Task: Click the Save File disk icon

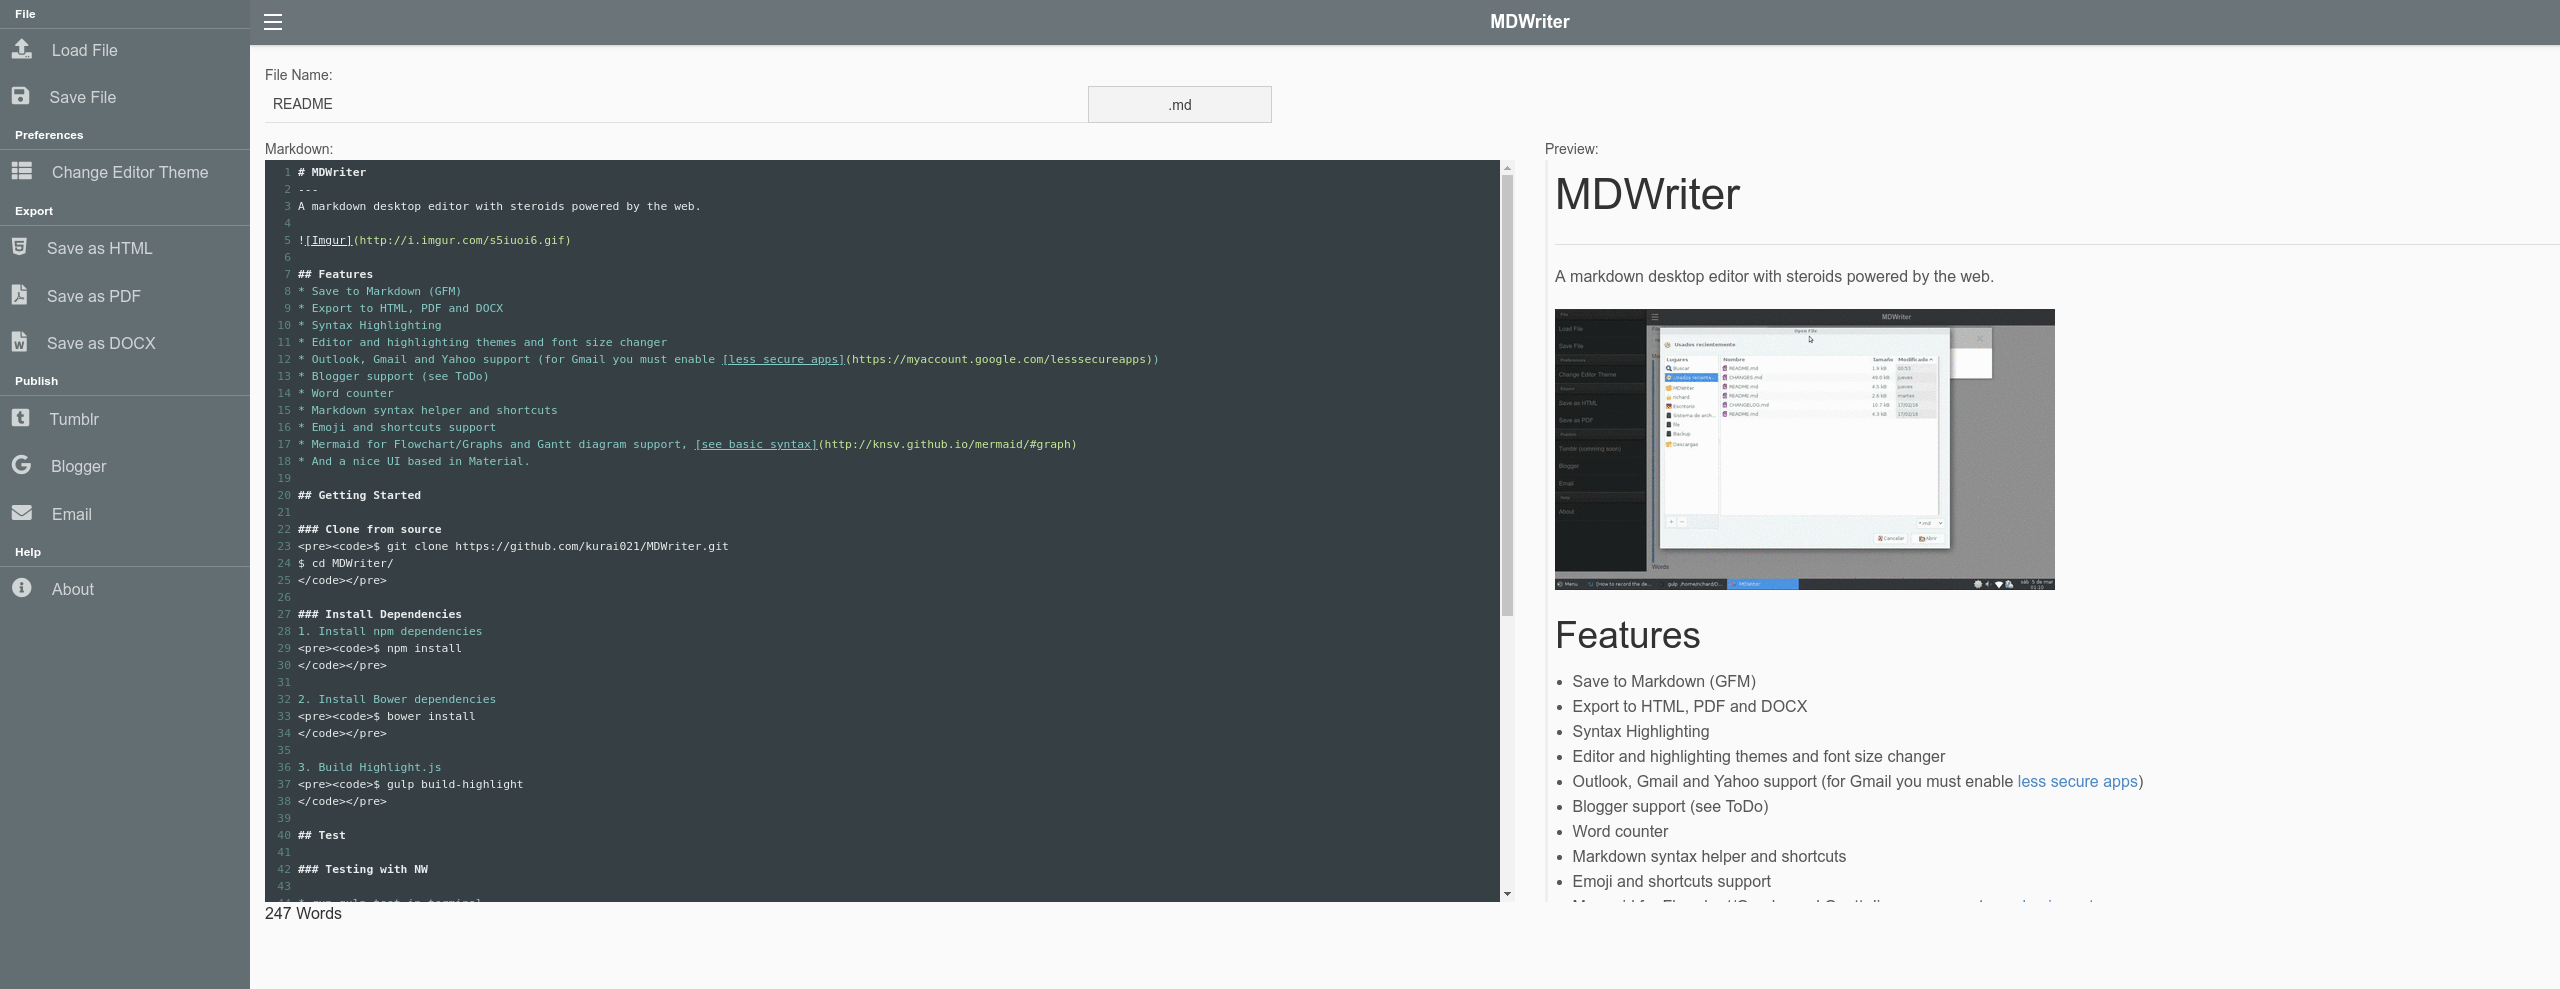Action: [x=21, y=96]
